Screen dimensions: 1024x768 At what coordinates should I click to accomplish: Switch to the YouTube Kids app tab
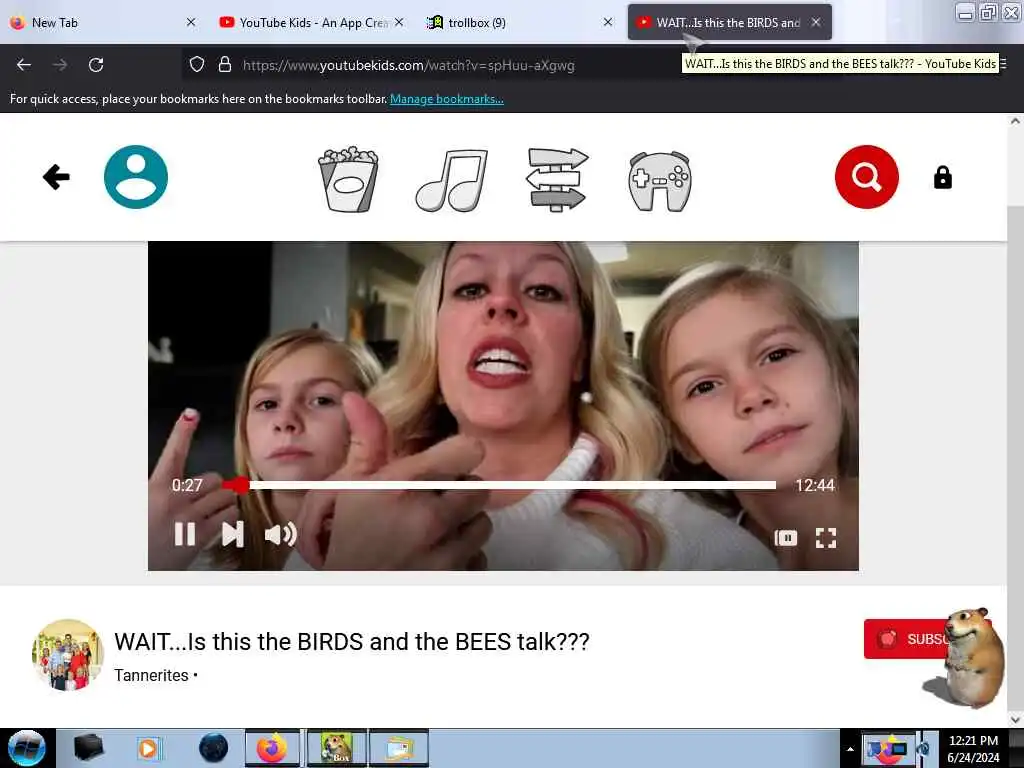tap(312, 22)
